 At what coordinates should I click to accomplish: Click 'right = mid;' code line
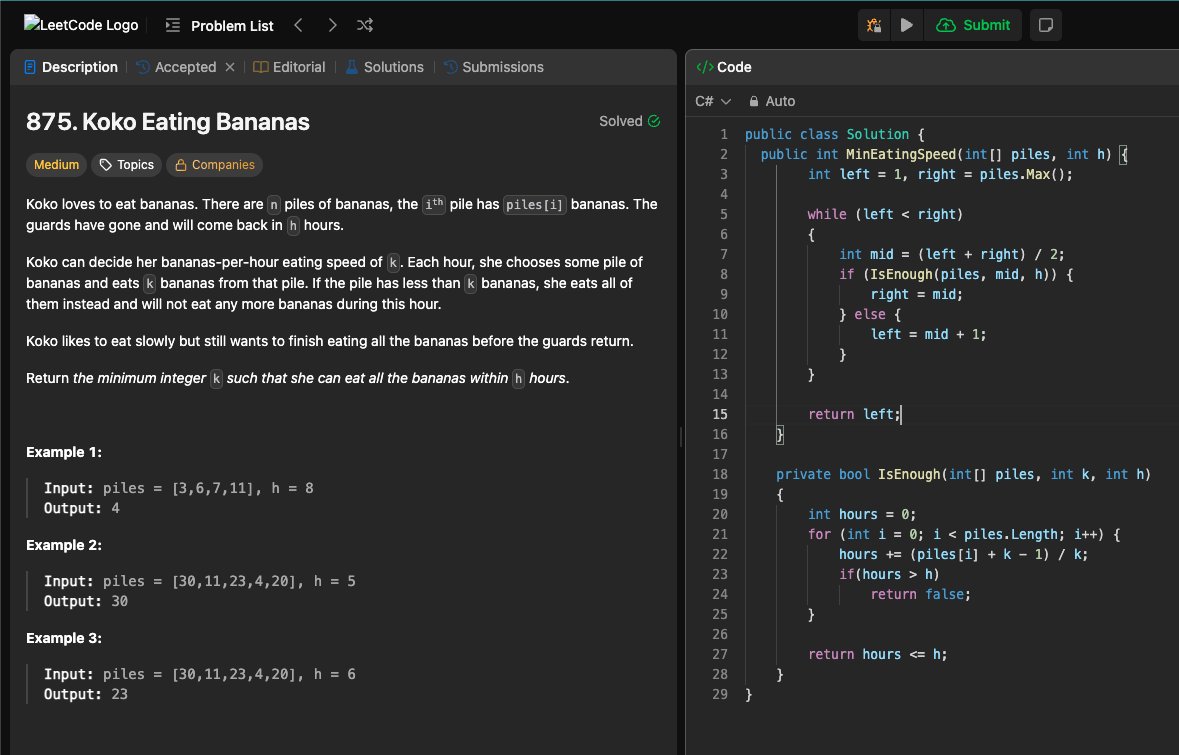pyautogui.click(x=917, y=294)
